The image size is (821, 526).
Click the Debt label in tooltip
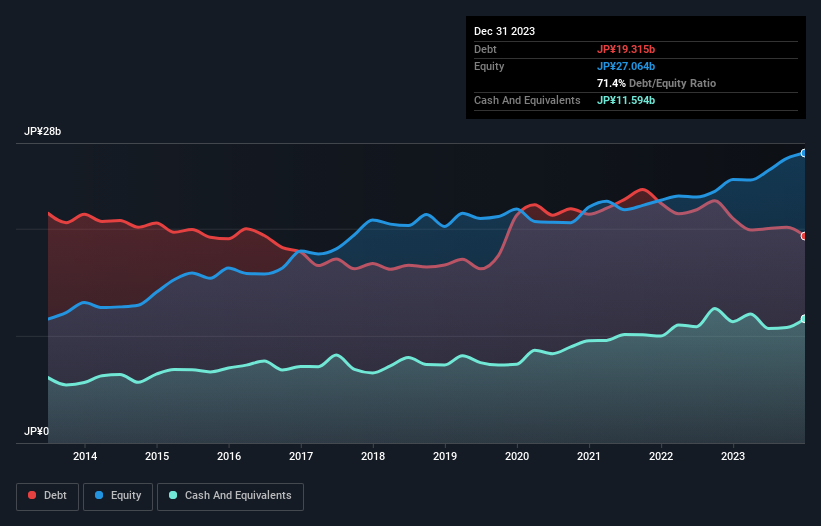point(485,49)
